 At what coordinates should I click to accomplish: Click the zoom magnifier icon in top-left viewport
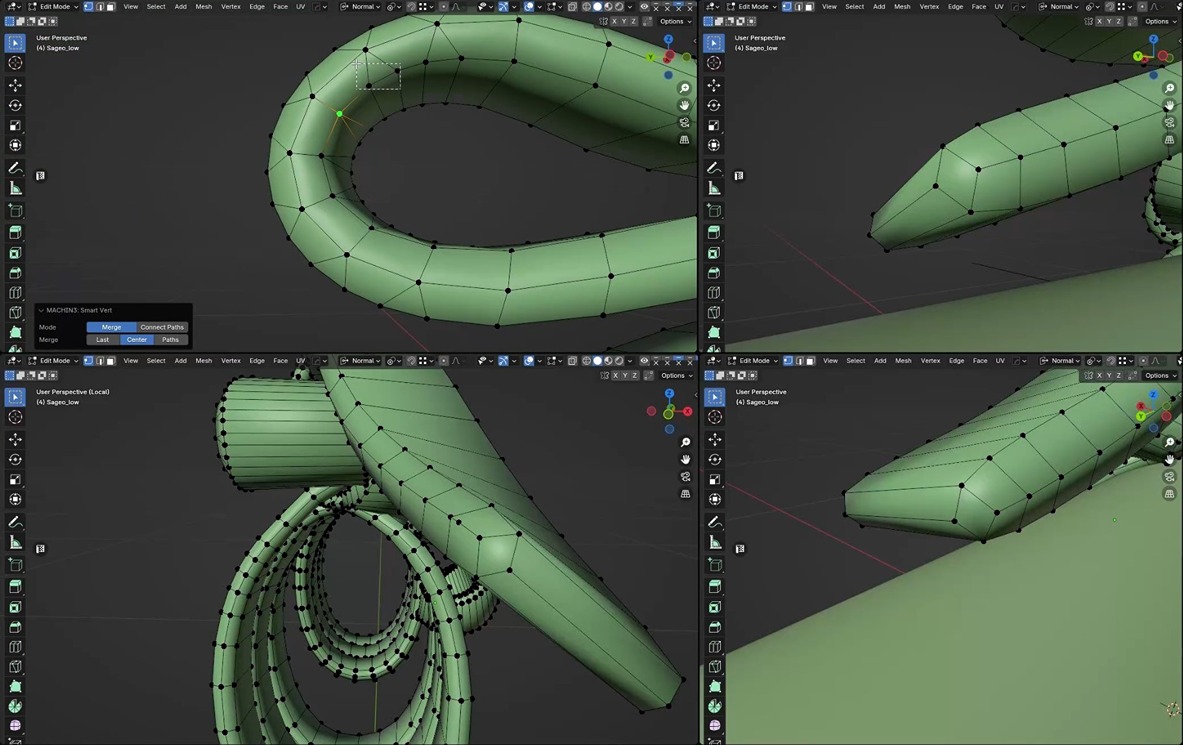tap(684, 88)
